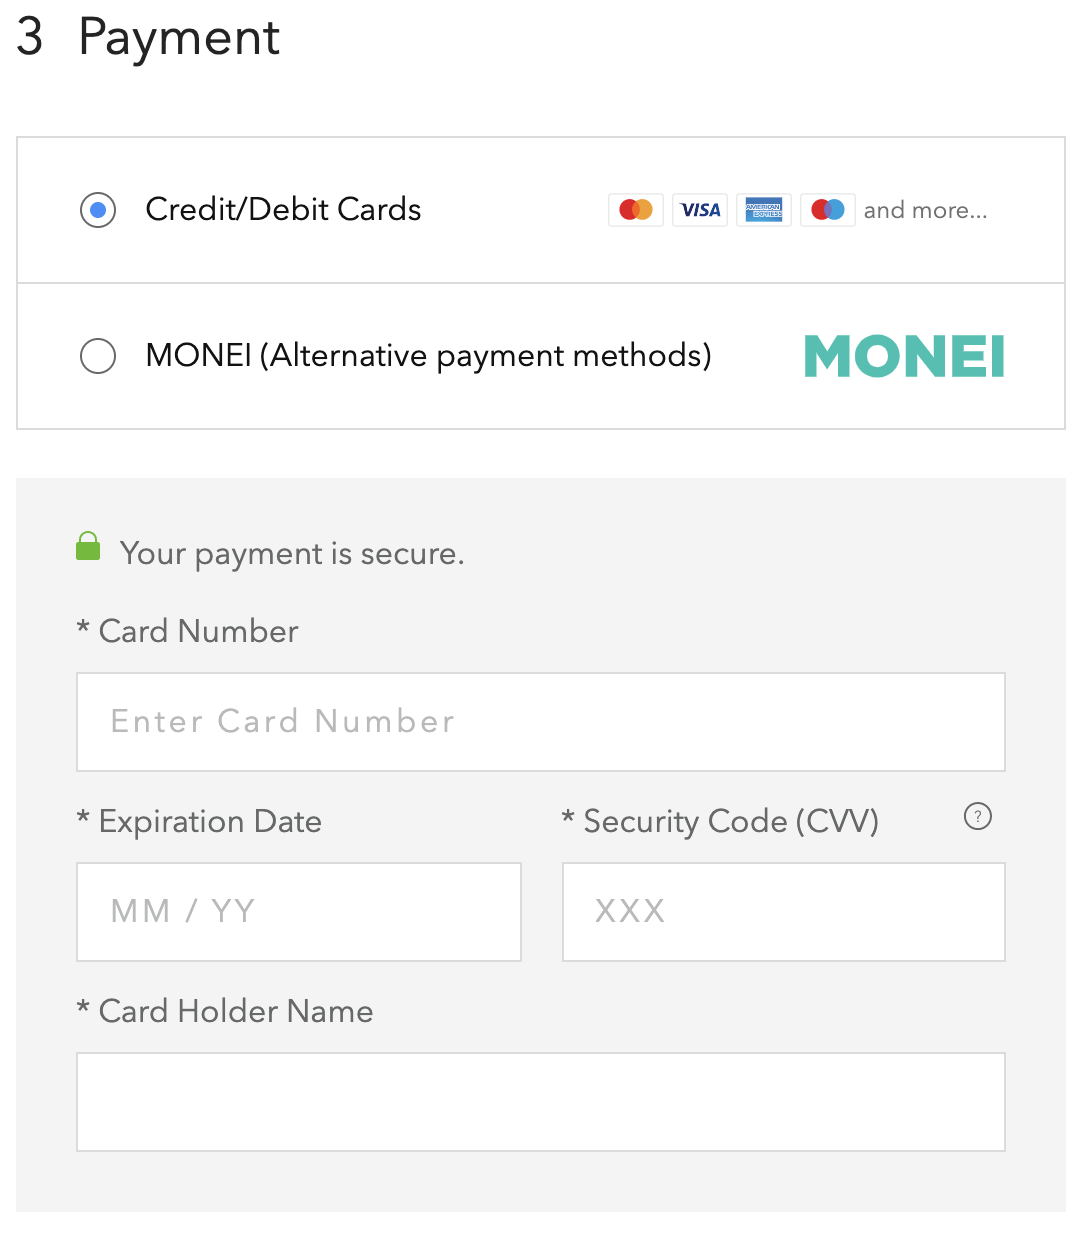
Task: Click the Maestro card icon
Action: [828, 210]
